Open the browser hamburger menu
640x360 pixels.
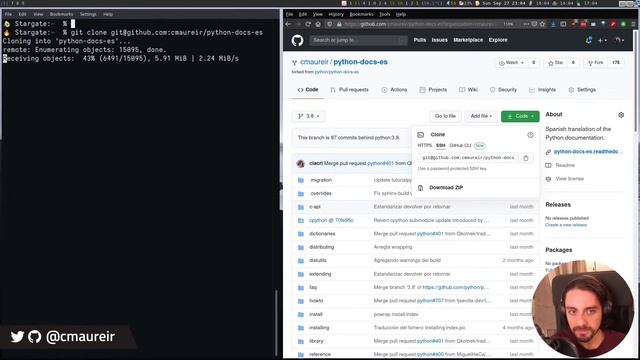(633, 24)
